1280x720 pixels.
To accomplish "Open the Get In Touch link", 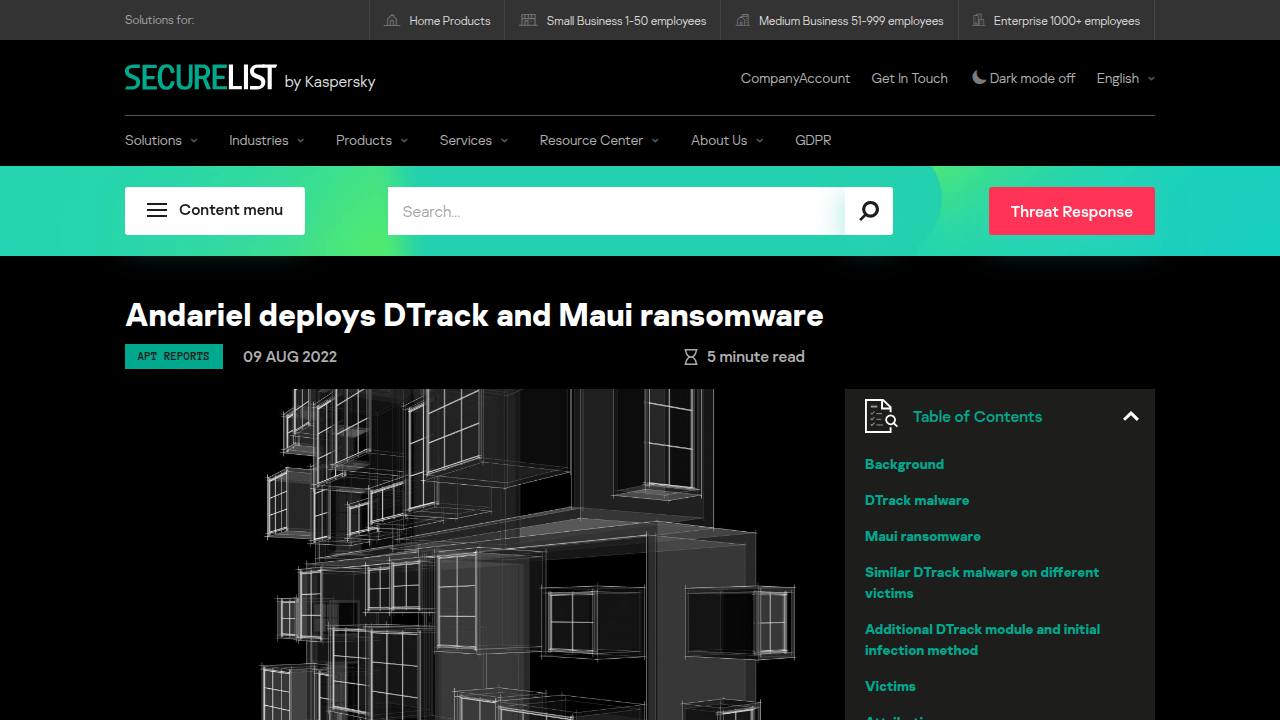I will [x=910, y=78].
